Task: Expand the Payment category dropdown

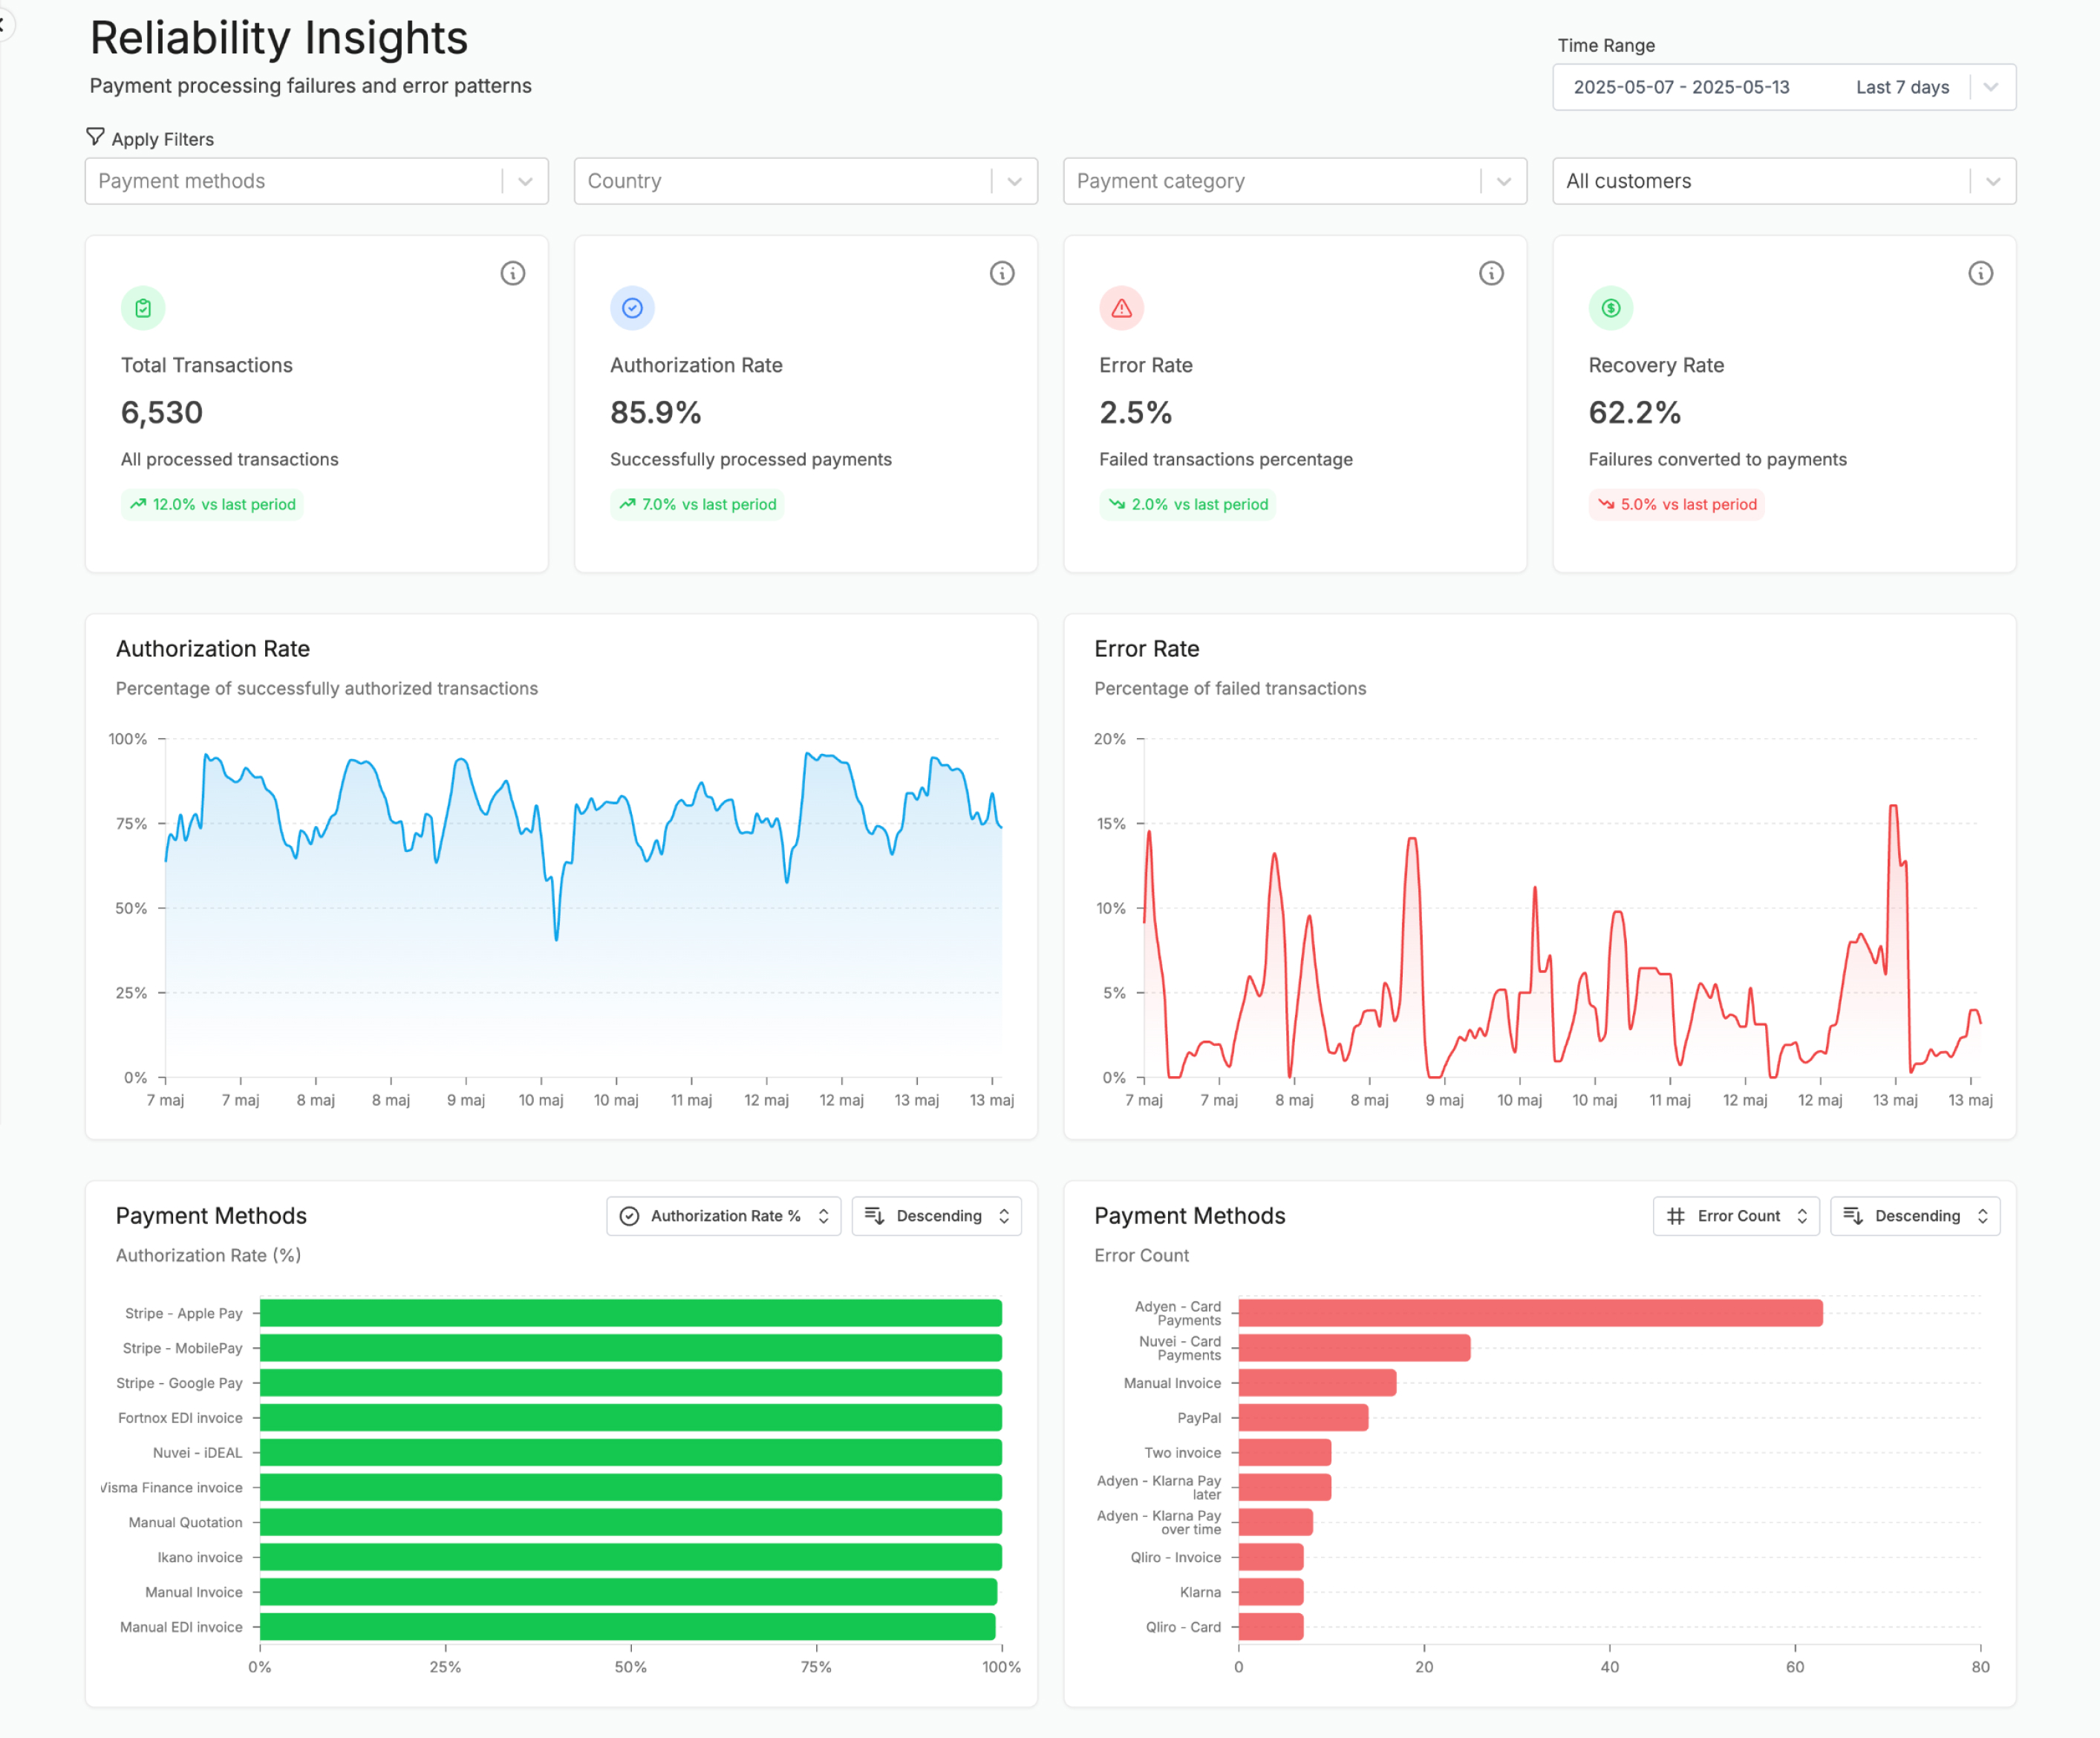Action: click(1294, 181)
